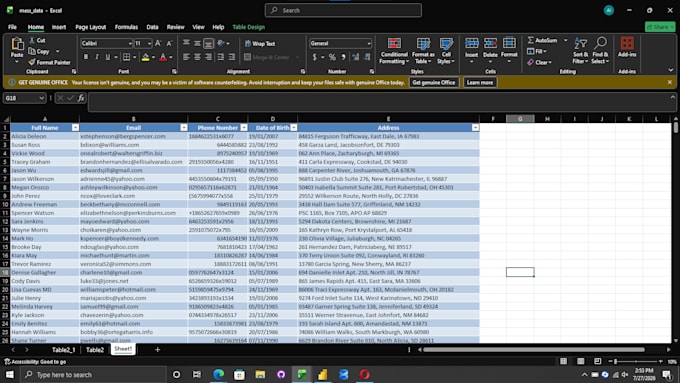Open the Clear dropdown

[x=539, y=62]
